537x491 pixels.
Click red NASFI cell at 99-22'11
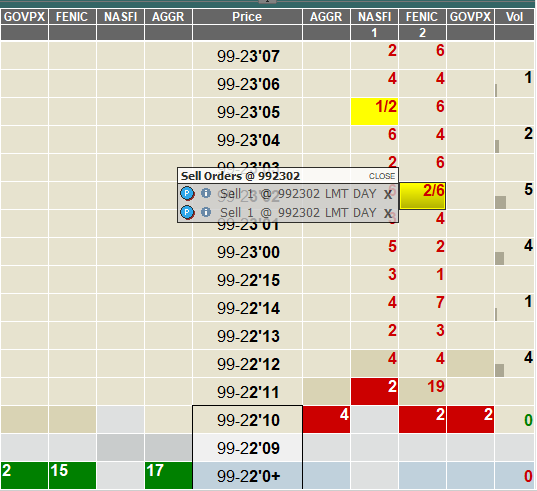point(374,391)
